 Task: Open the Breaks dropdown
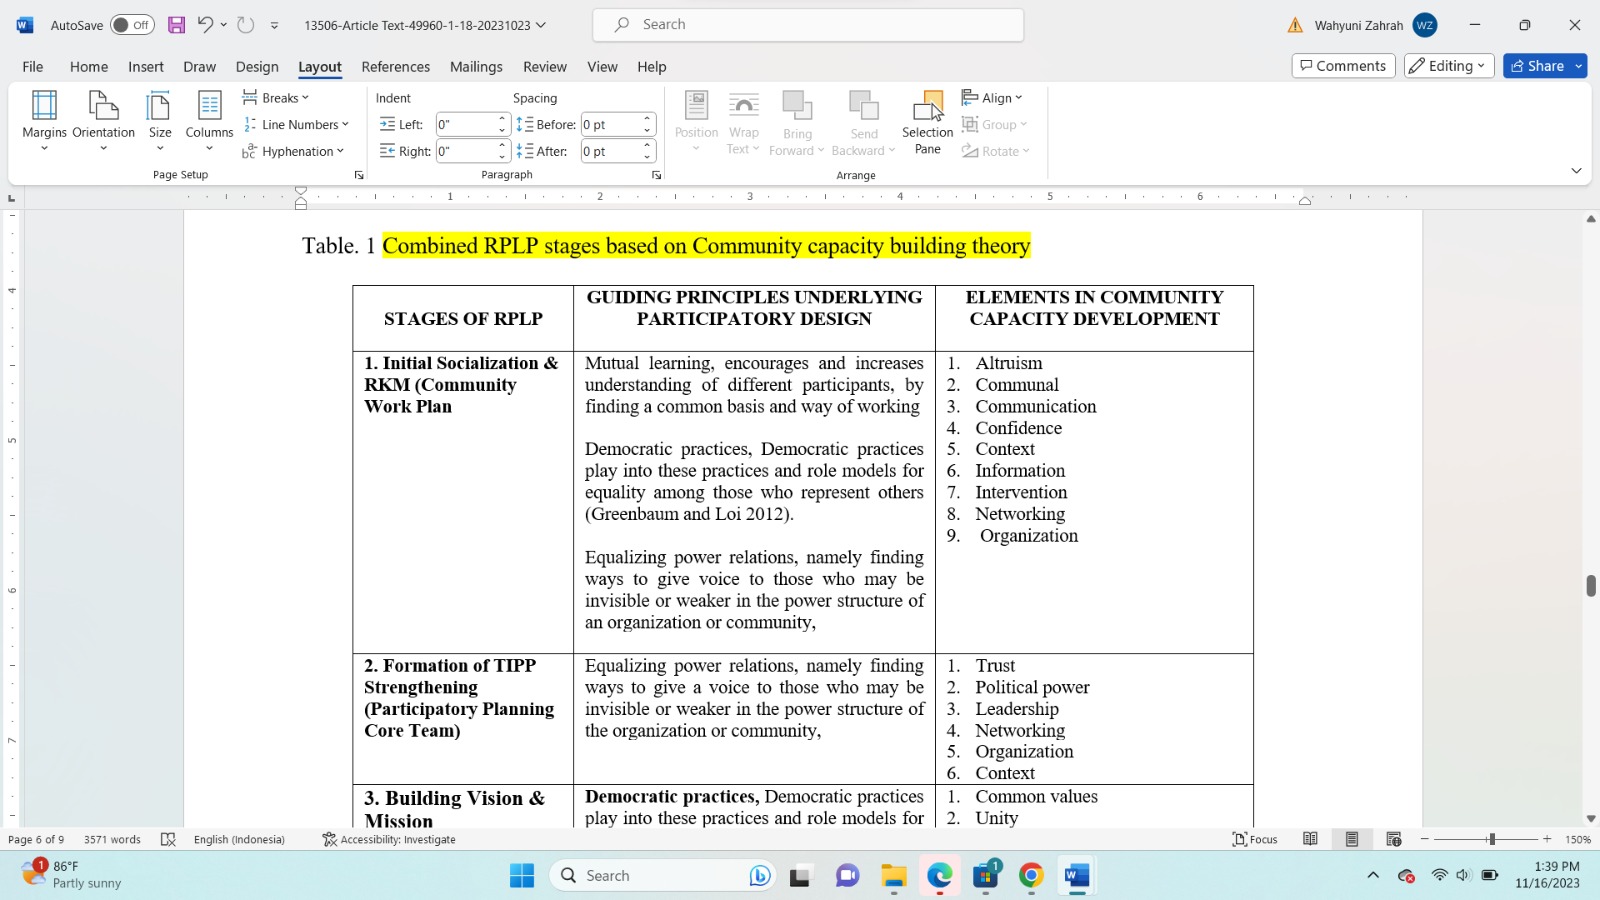coord(276,98)
